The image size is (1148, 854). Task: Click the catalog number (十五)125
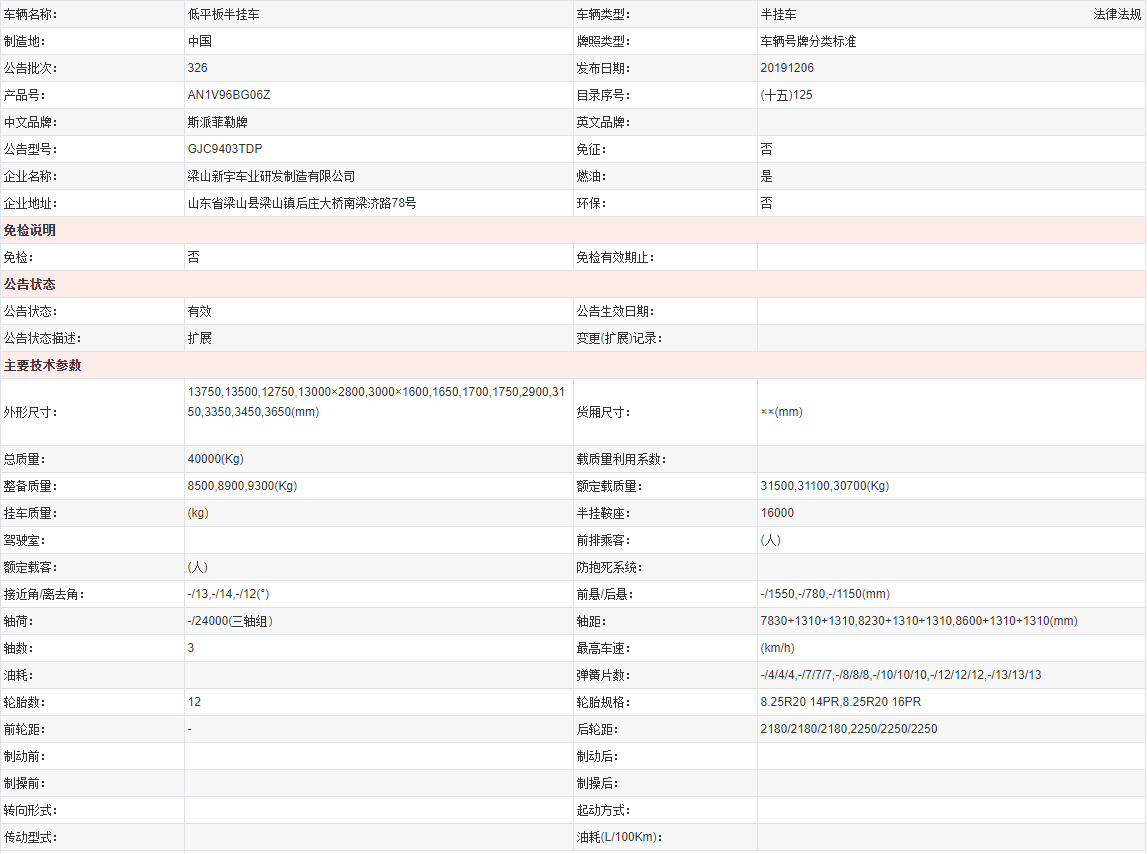click(786, 95)
